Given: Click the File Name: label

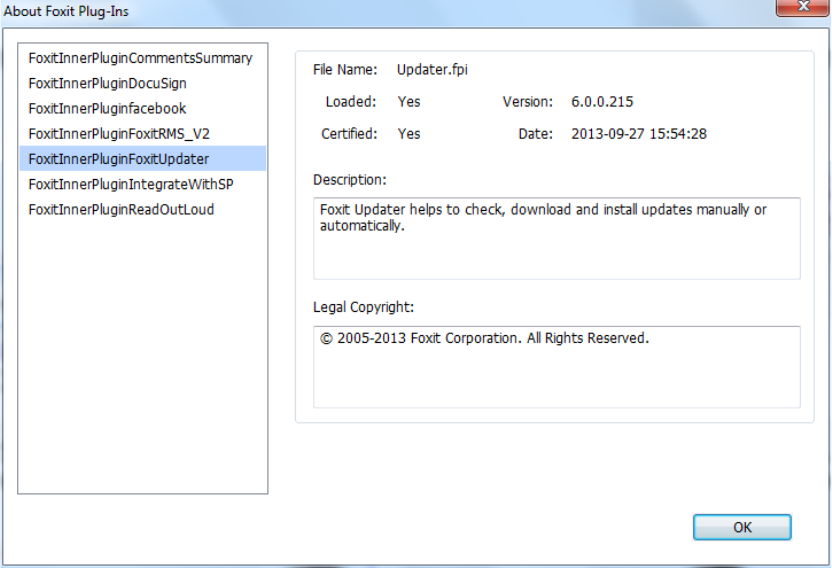Looking at the screenshot, I should click(345, 70).
